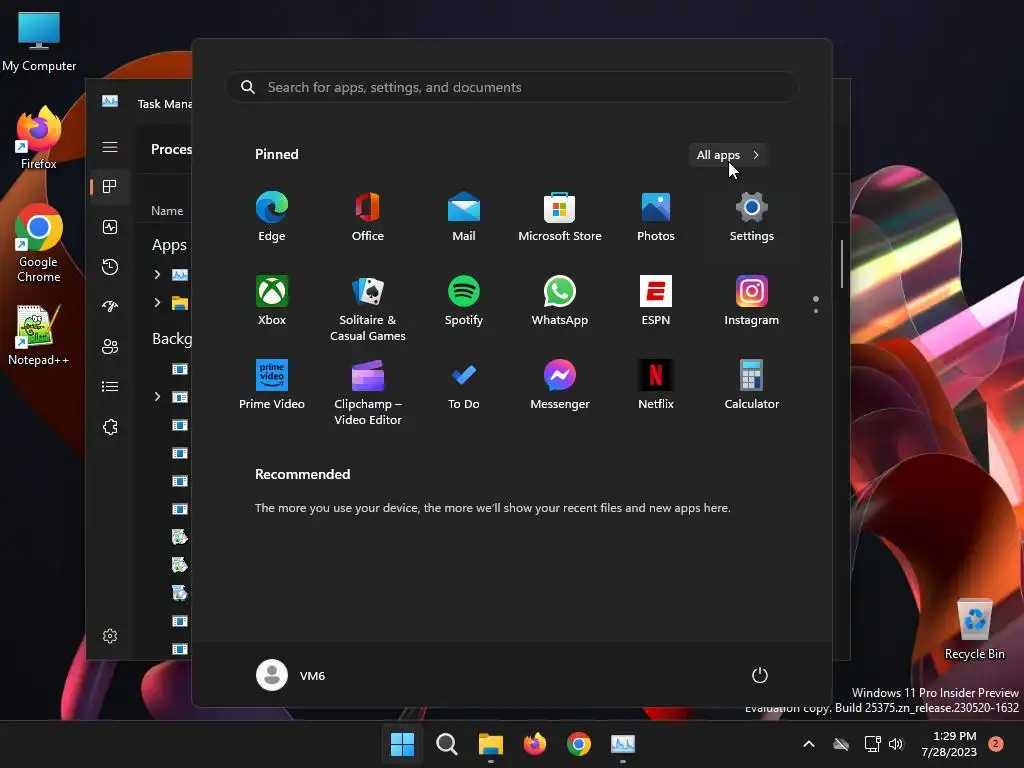Viewport: 1024px width, 768px height.
Task: Open Microsoft Store
Action: [x=560, y=217]
